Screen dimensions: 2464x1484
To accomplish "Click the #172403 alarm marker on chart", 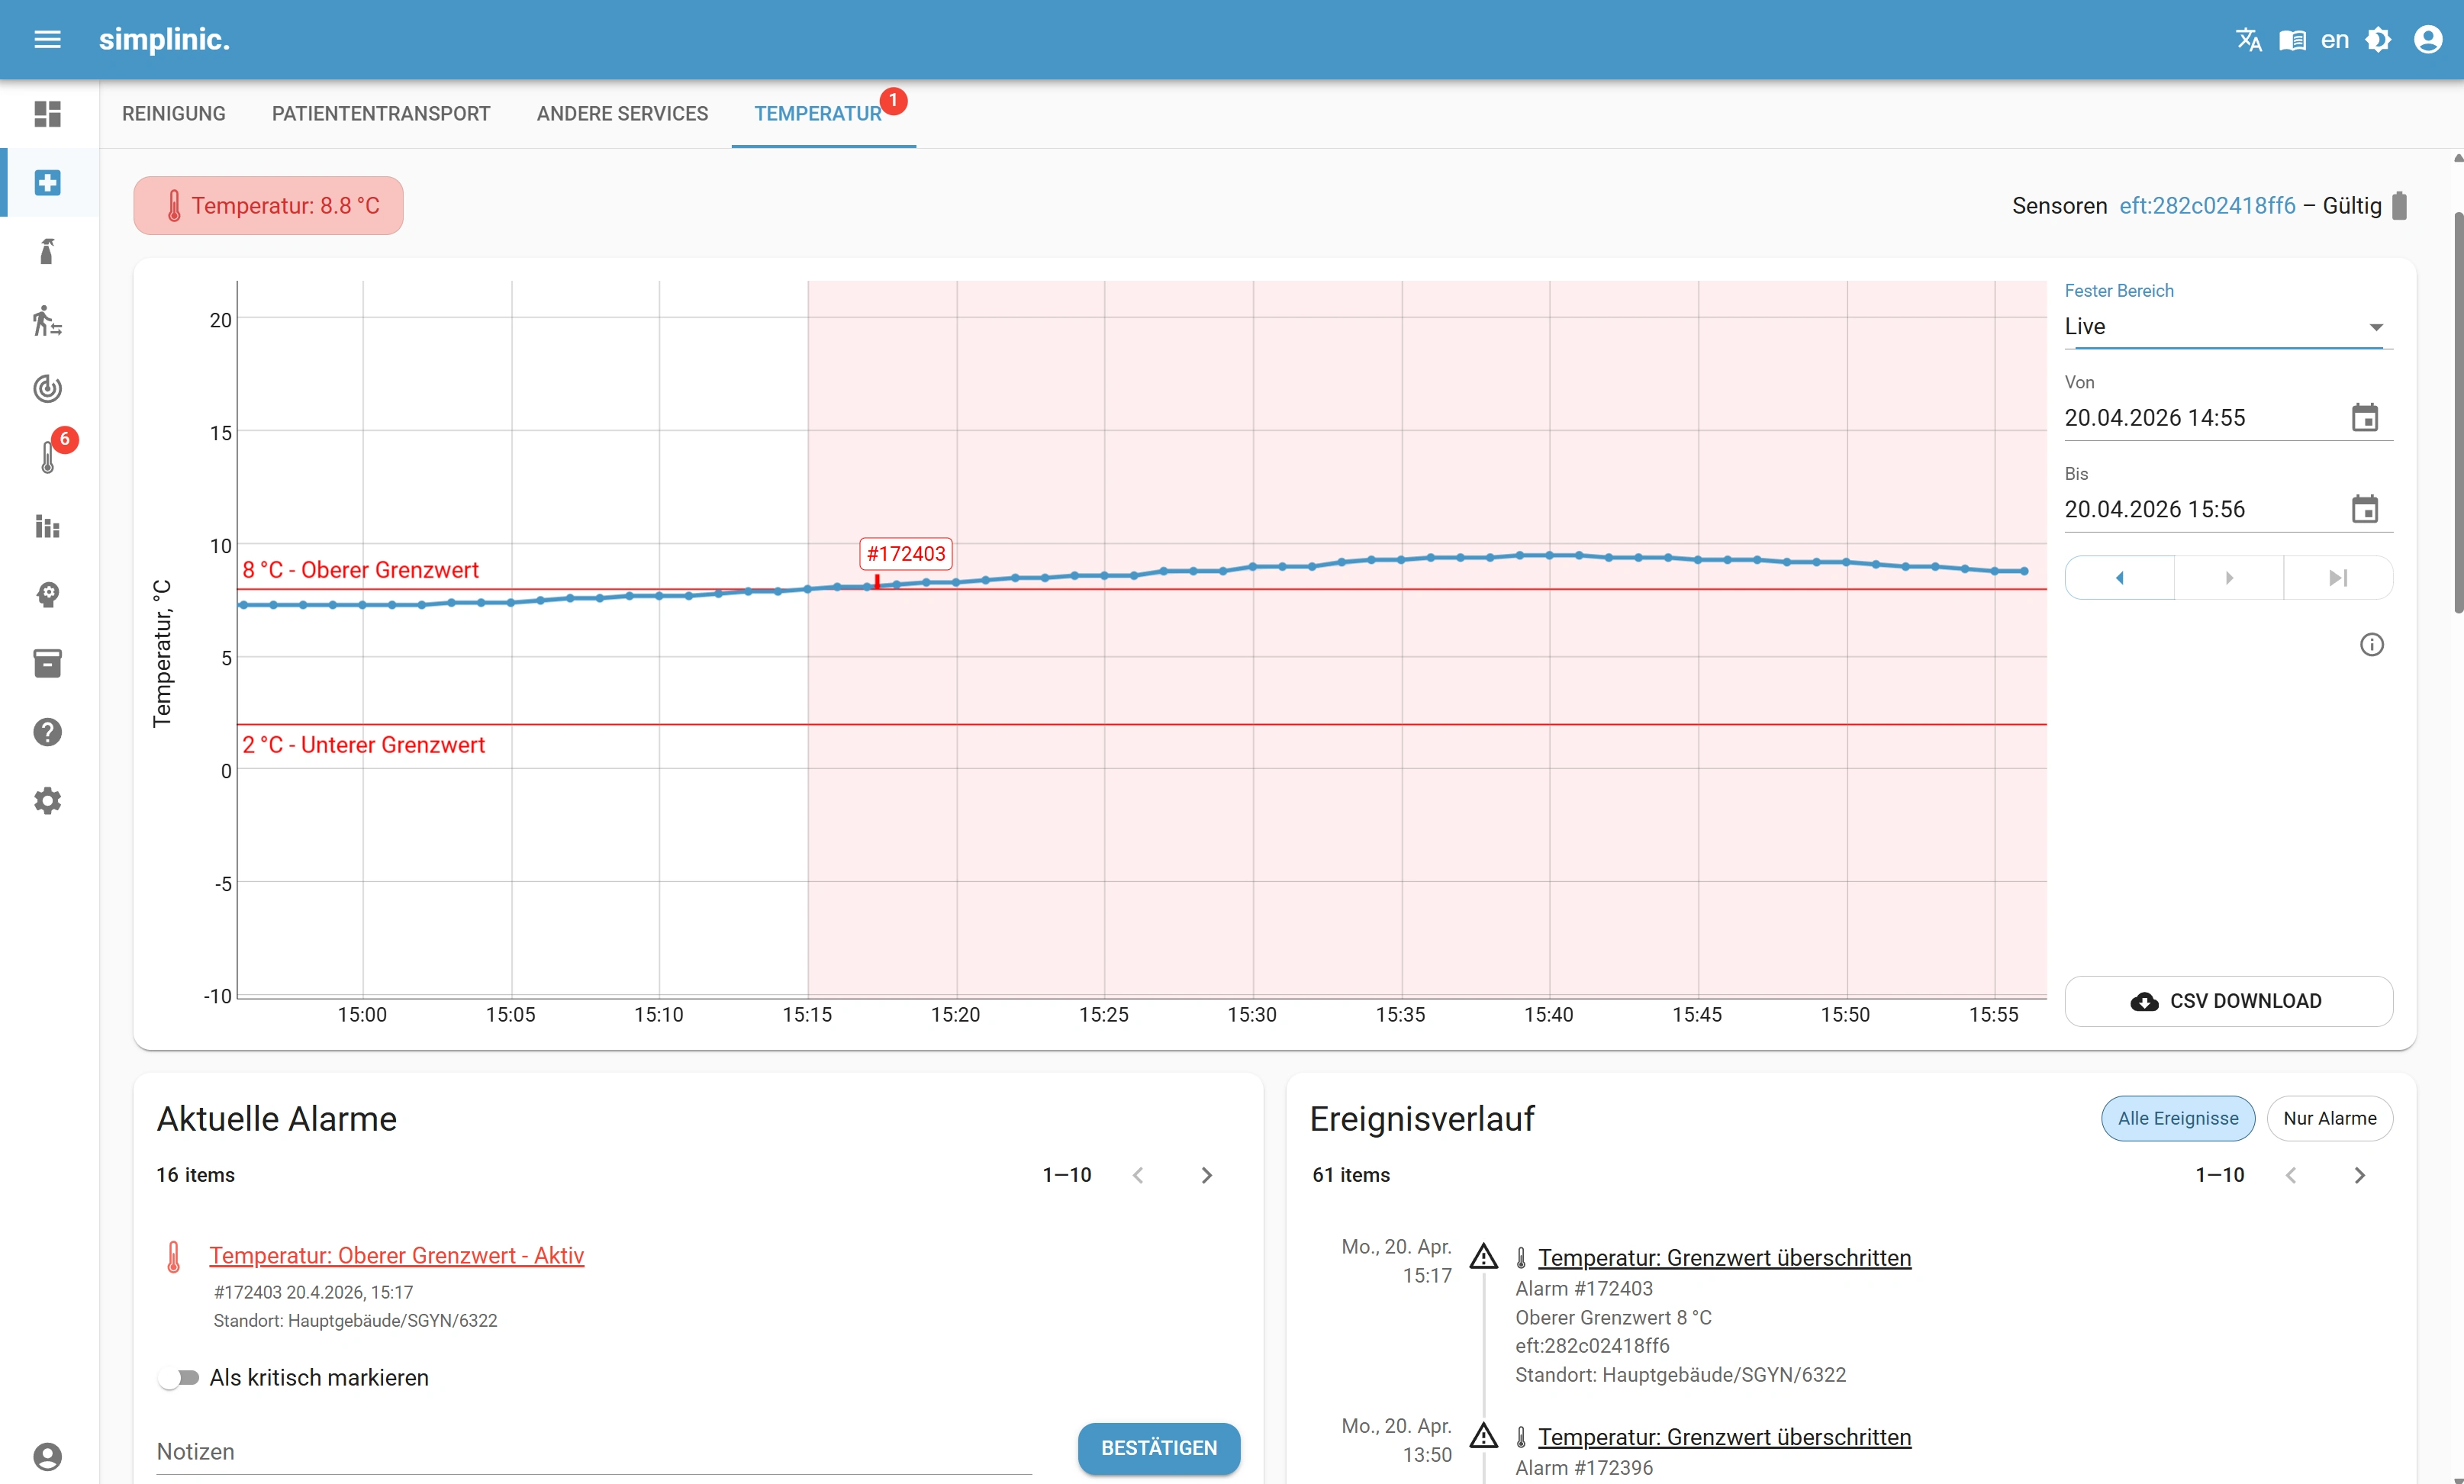I will 905,554.
